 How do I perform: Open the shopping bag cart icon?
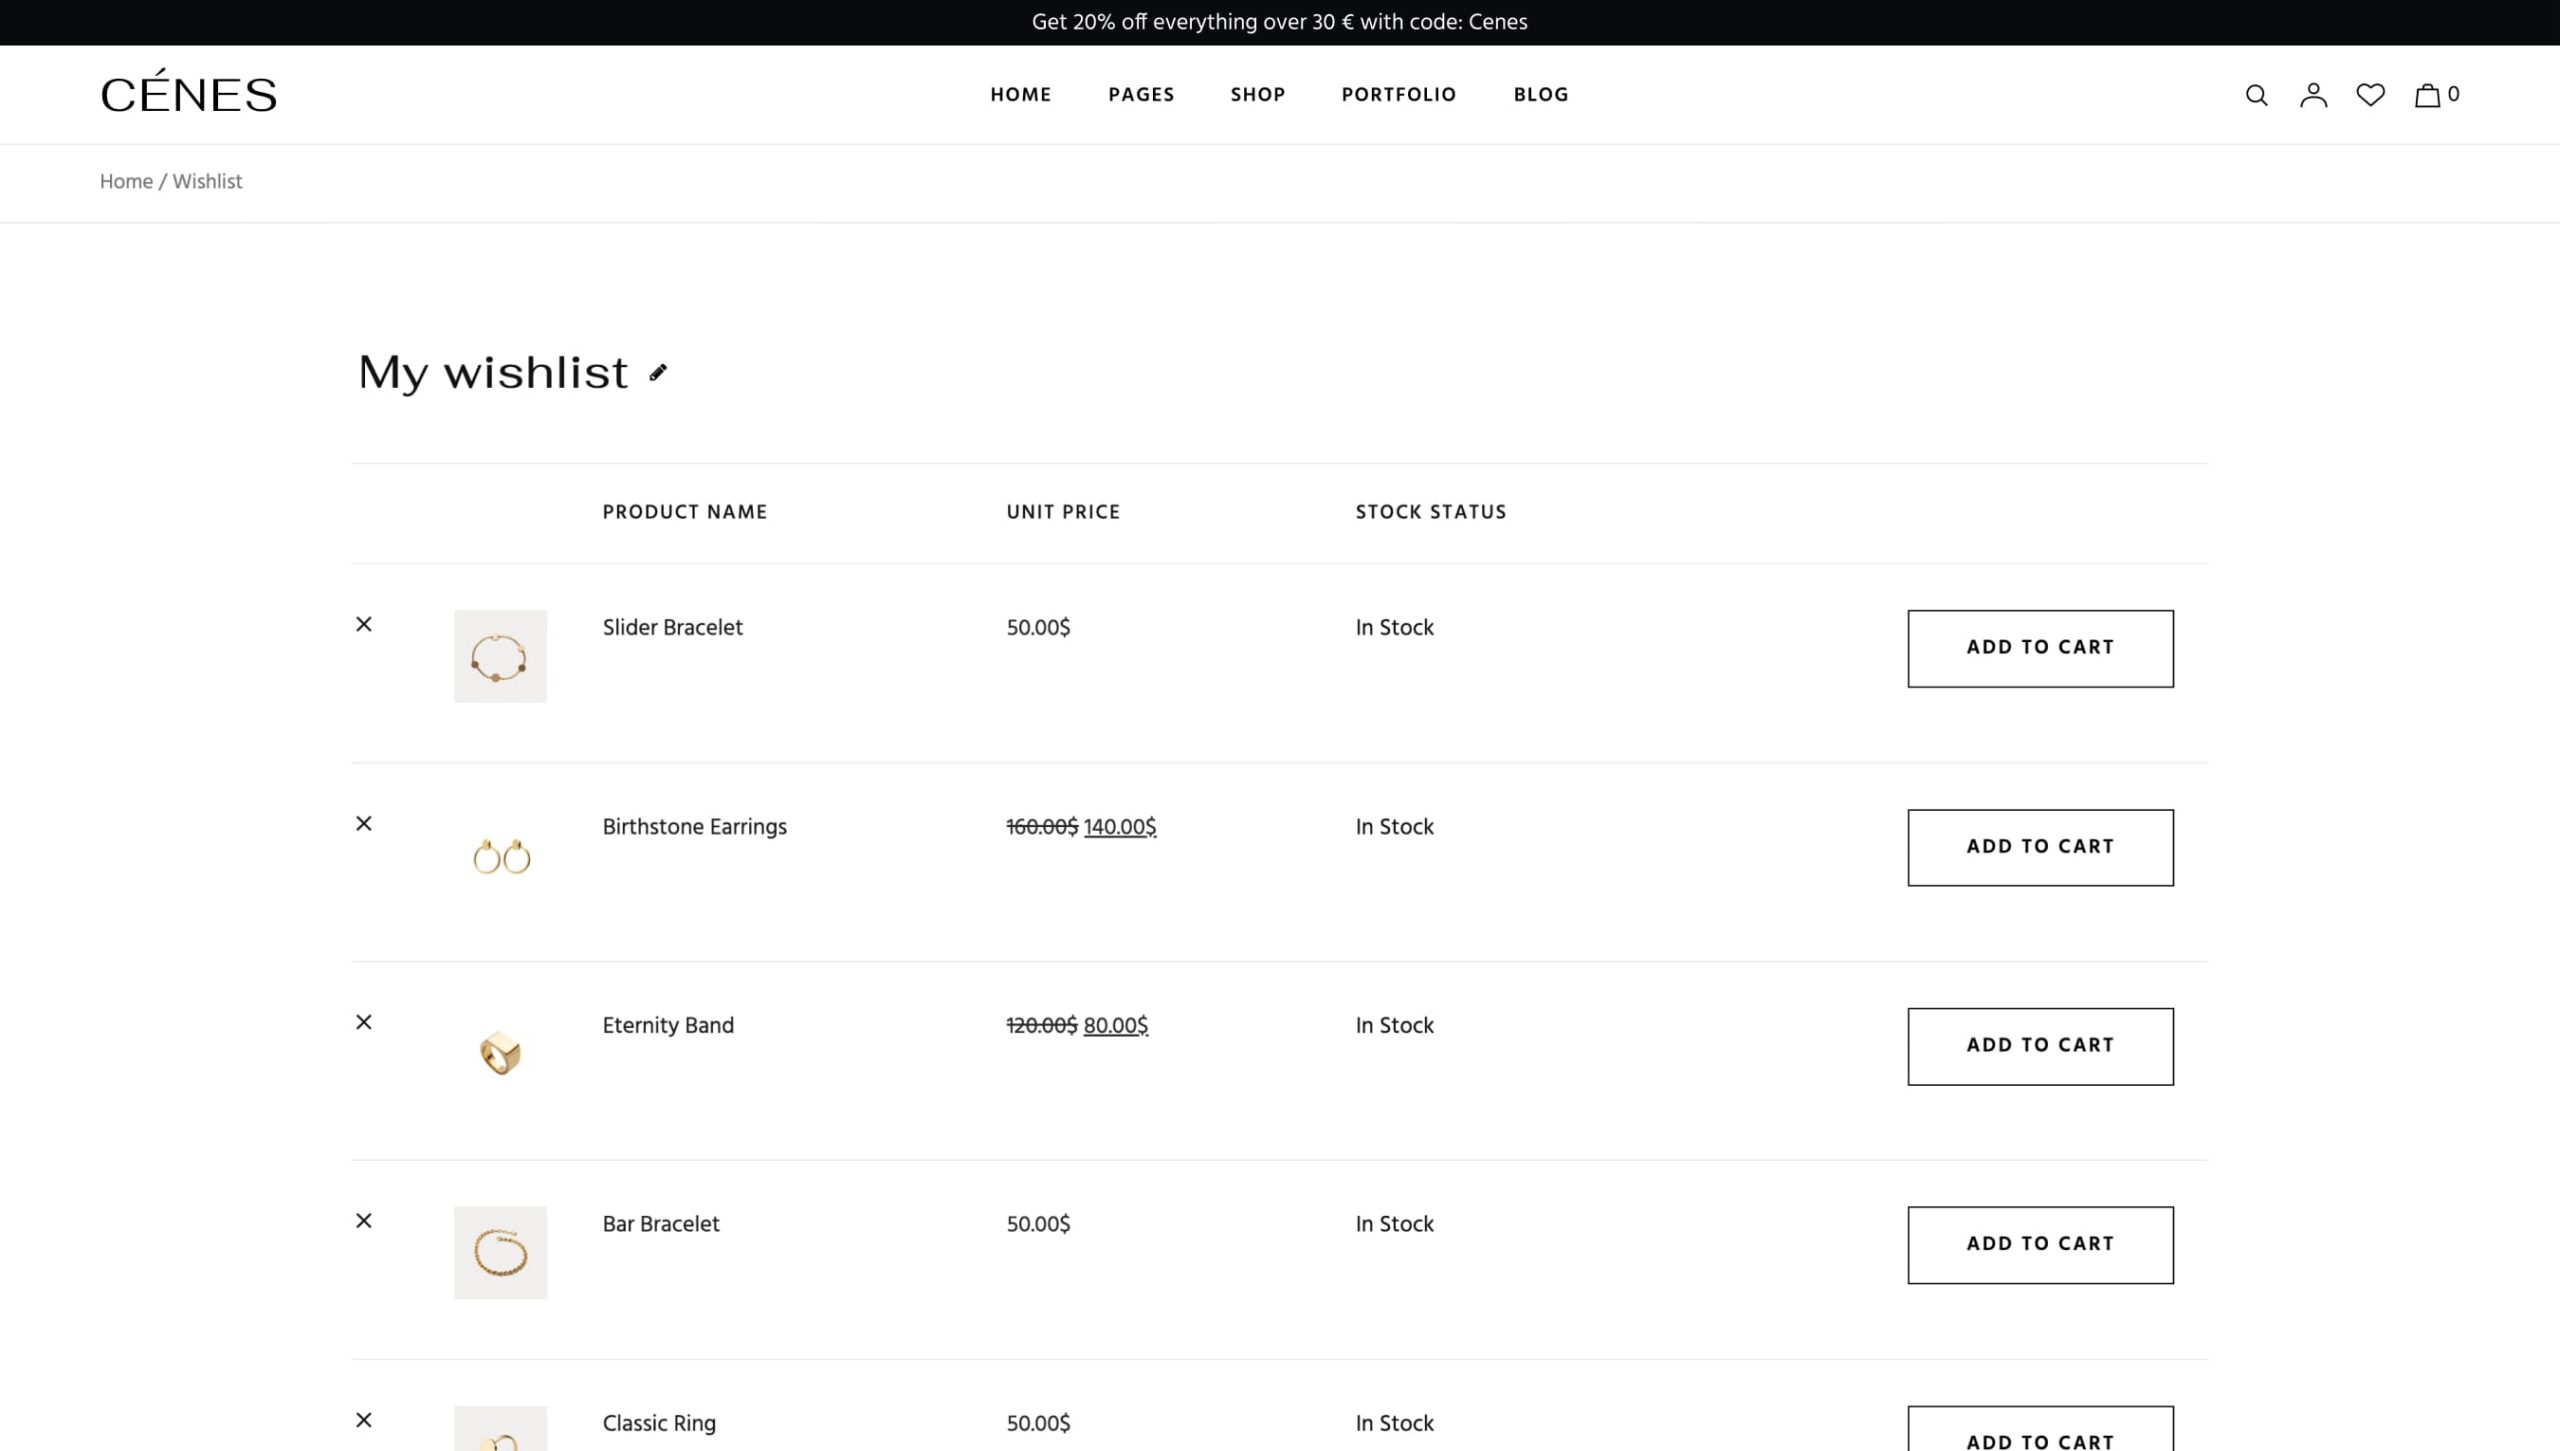2428,95
